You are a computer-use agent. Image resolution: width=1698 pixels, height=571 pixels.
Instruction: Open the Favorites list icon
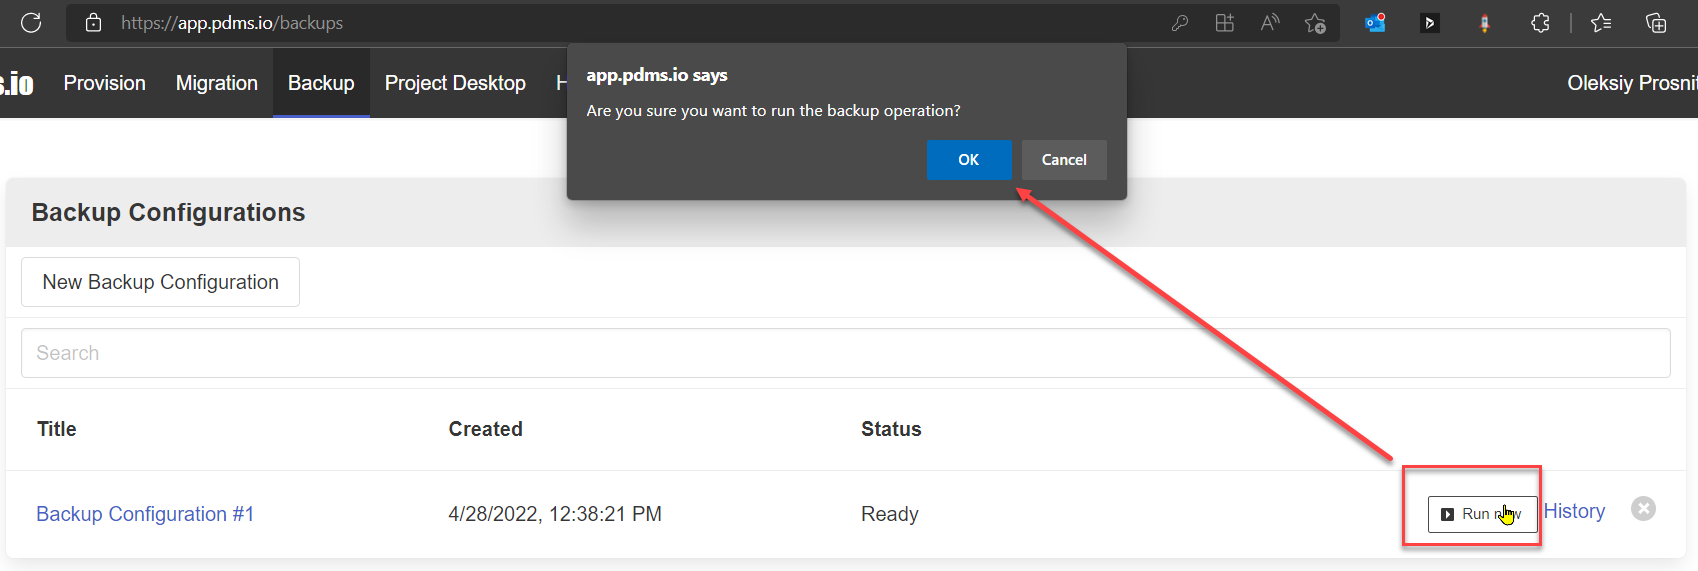(1601, 23)
